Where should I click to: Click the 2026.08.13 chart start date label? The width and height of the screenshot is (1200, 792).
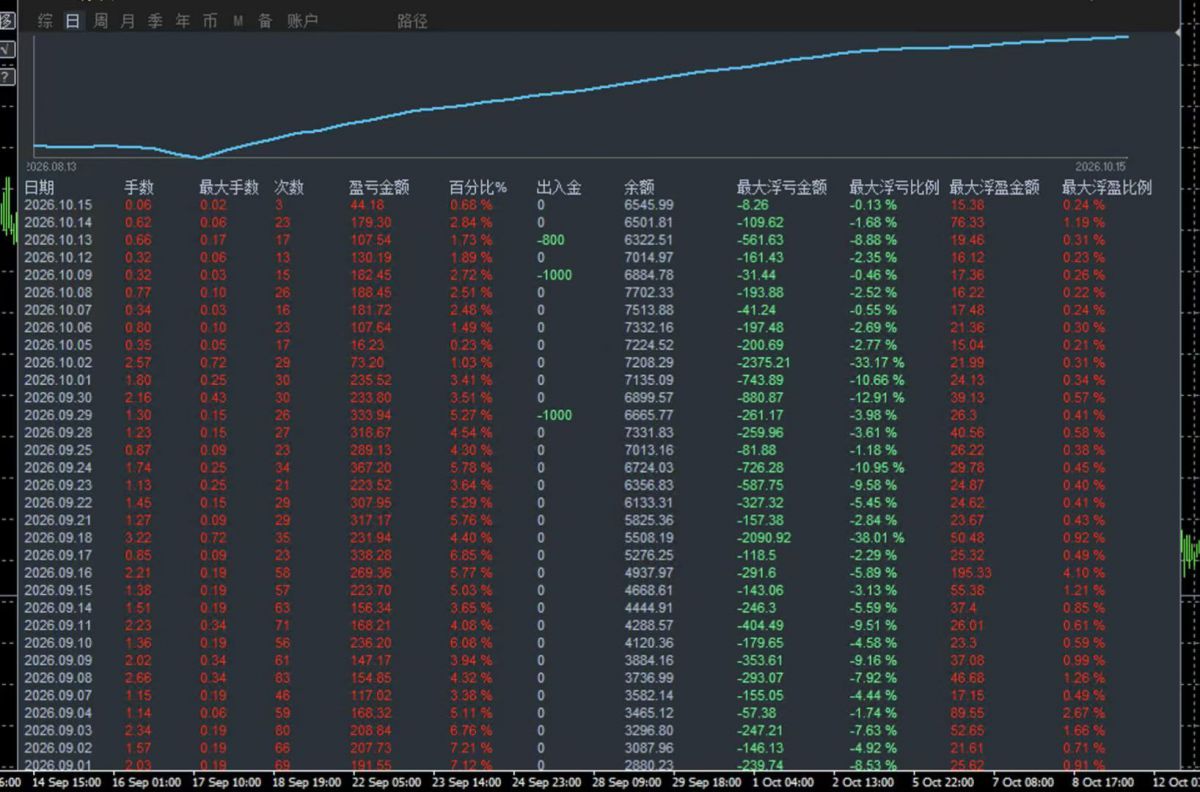tap(51, 167)
